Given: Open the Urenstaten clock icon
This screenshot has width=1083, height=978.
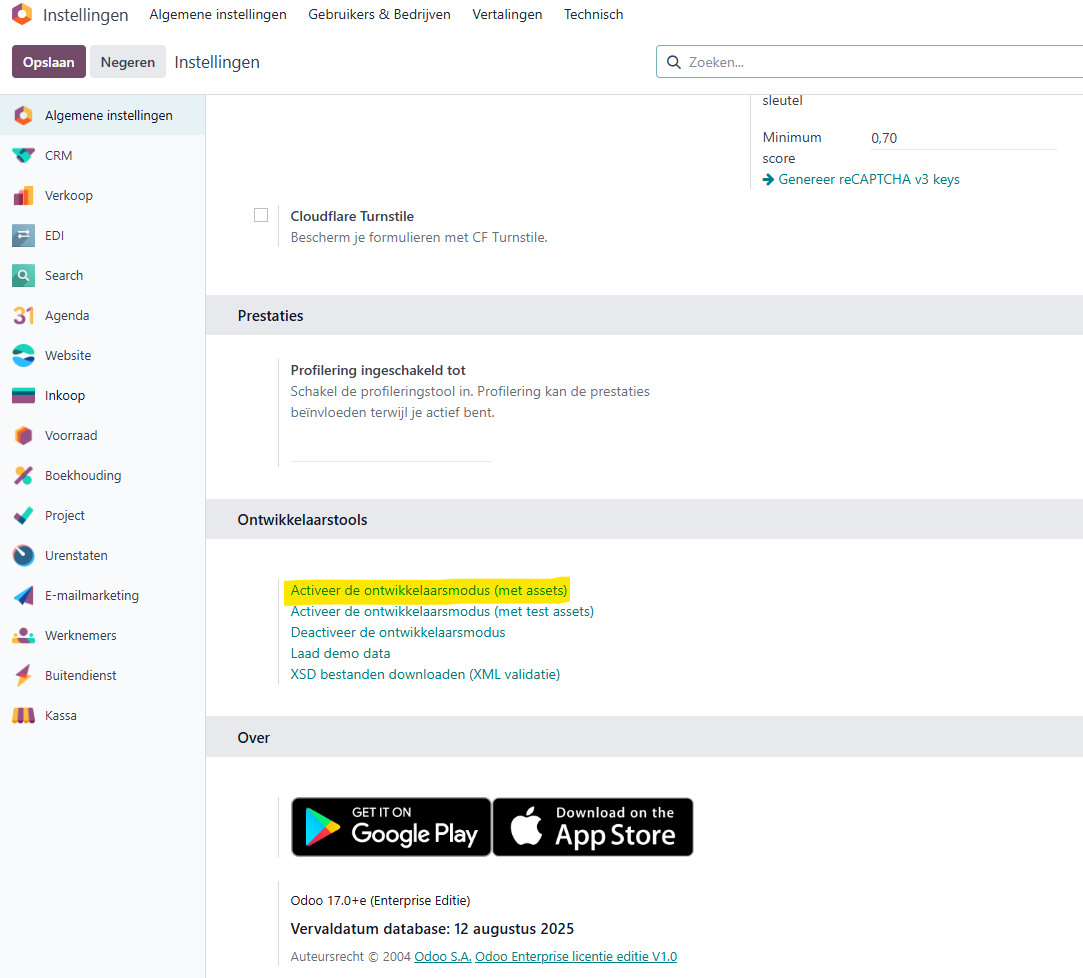Looking at the screenshot, I should pyautogui.click(x=23, y=556).
